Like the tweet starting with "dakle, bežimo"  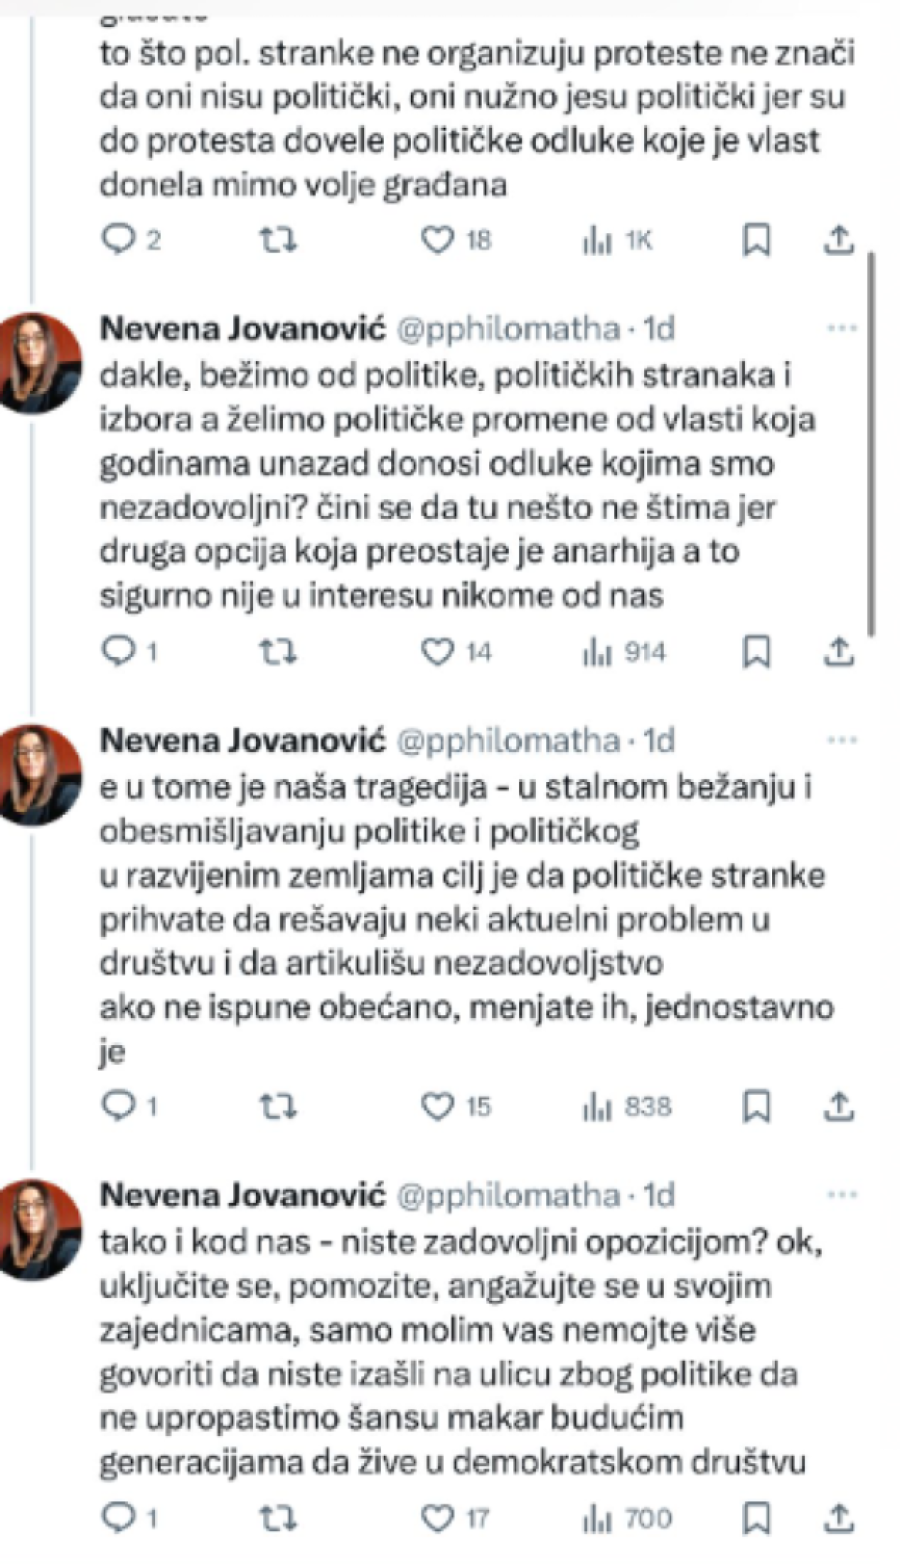click(x=438, y=651)
